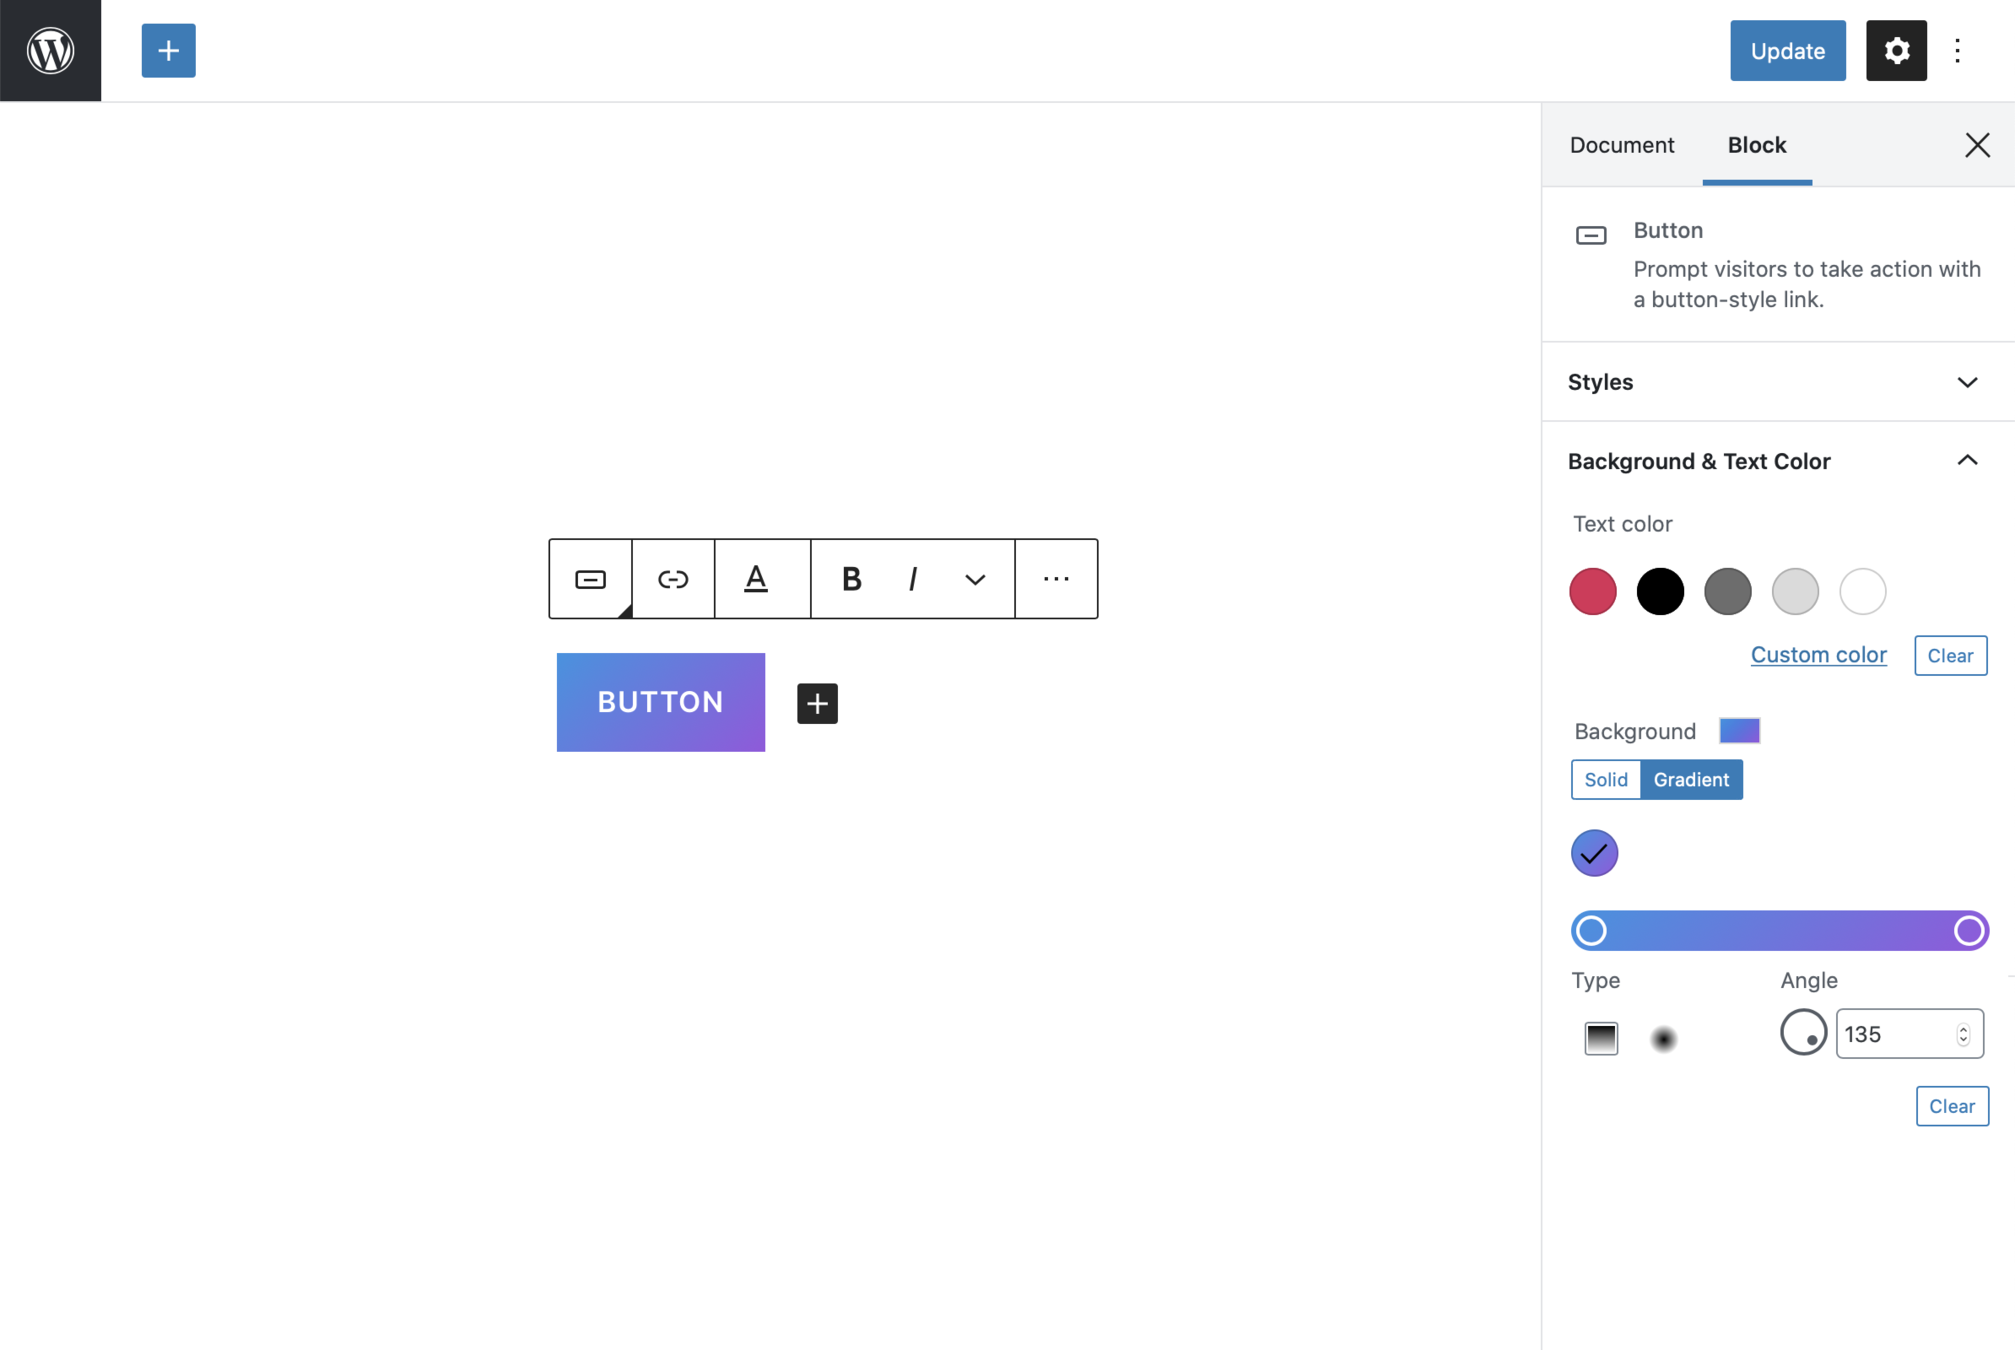Image resolution: width=2015 pixels, height=1350 pixels.
Task: Open block toolbar more options ellipsis
Action: [1056, 579]
